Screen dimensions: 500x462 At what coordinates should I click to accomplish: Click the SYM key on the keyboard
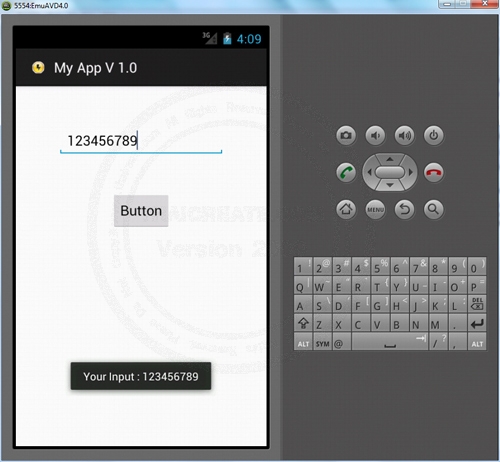pyautogui.click(x=322, y=342)
